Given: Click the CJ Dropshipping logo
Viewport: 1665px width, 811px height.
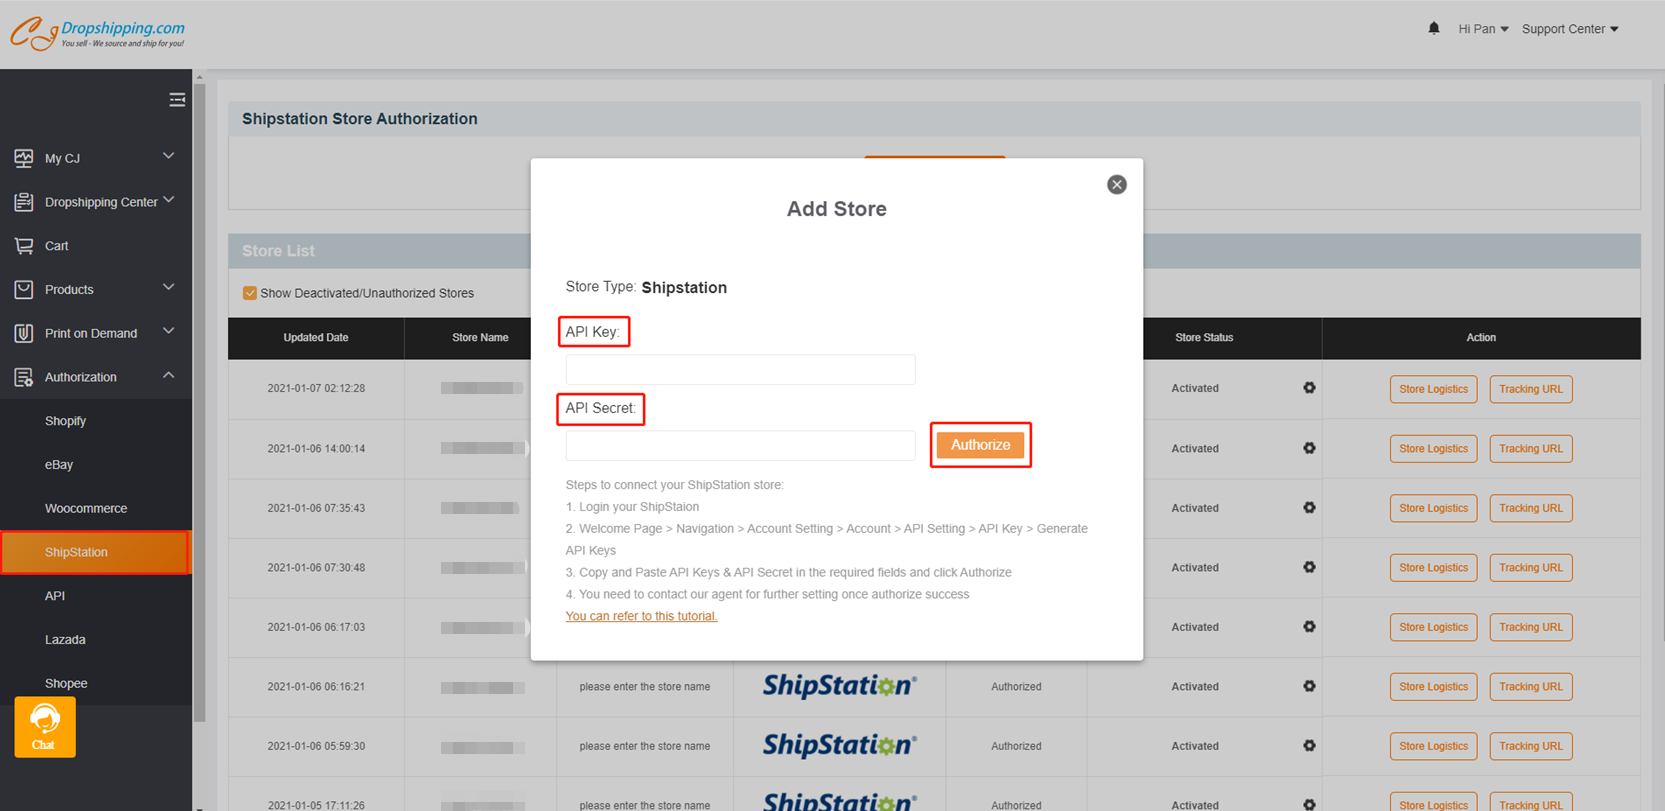Looking at the screenshot, I should coord(98,33).
